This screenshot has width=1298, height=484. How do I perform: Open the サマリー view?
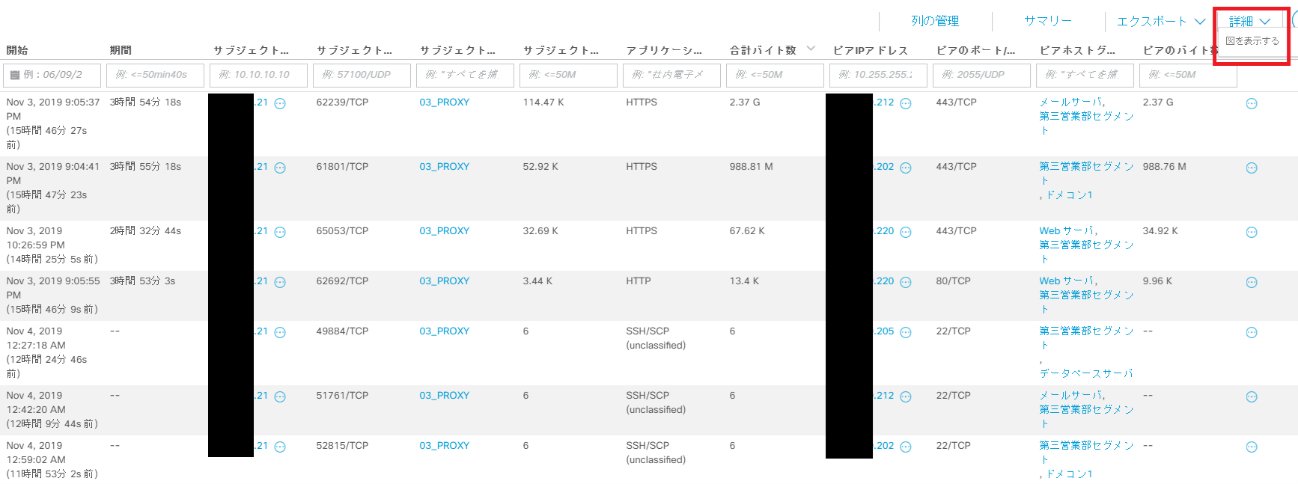(x=1047, y=21)
